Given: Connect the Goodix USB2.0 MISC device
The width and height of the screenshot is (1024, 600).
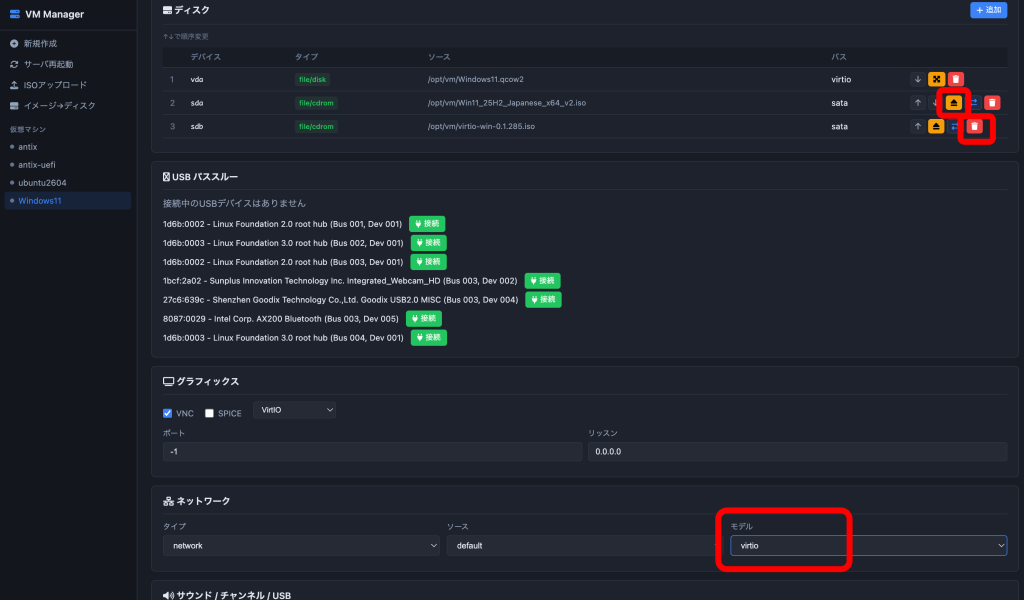Looking at the screenshot, I should pyautogui.click(x=543, y=300).
